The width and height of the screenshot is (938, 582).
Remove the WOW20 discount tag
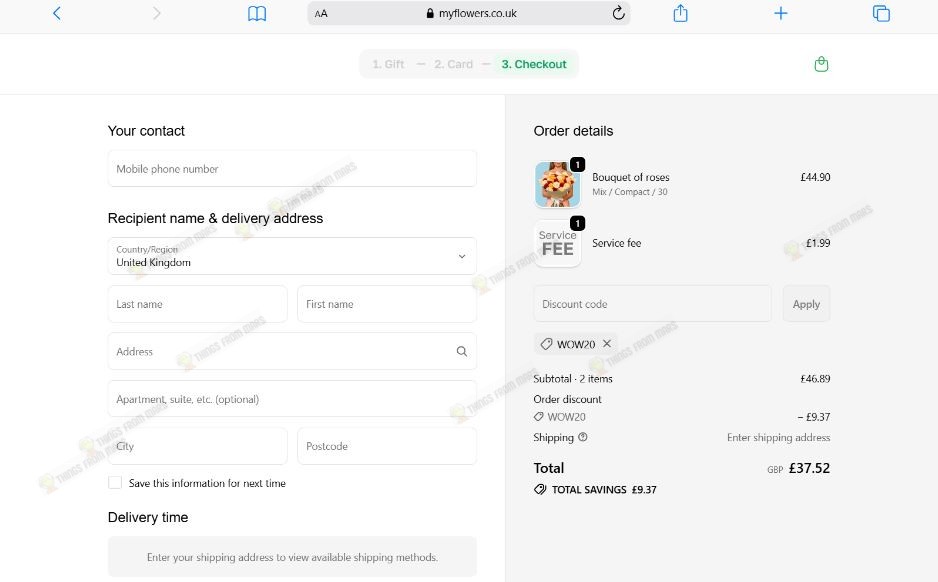(607, 343)
